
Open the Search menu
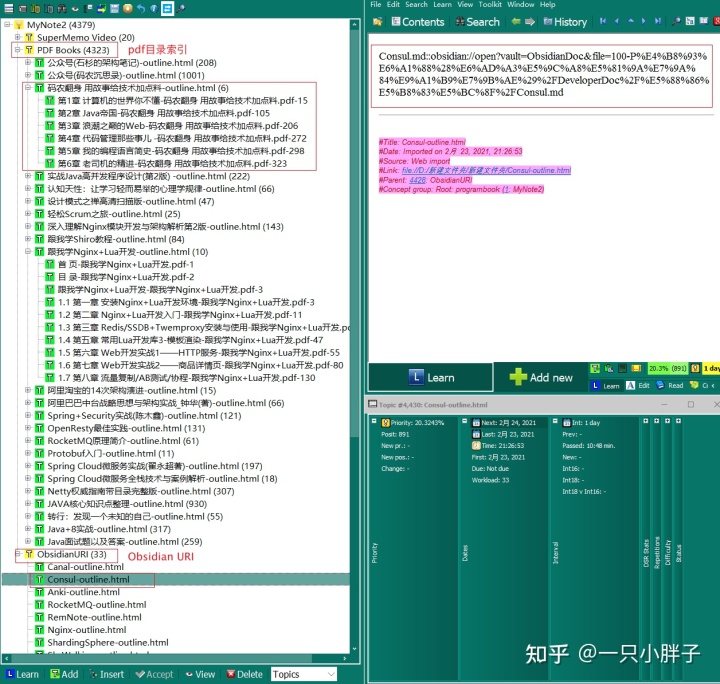(416, 5)
